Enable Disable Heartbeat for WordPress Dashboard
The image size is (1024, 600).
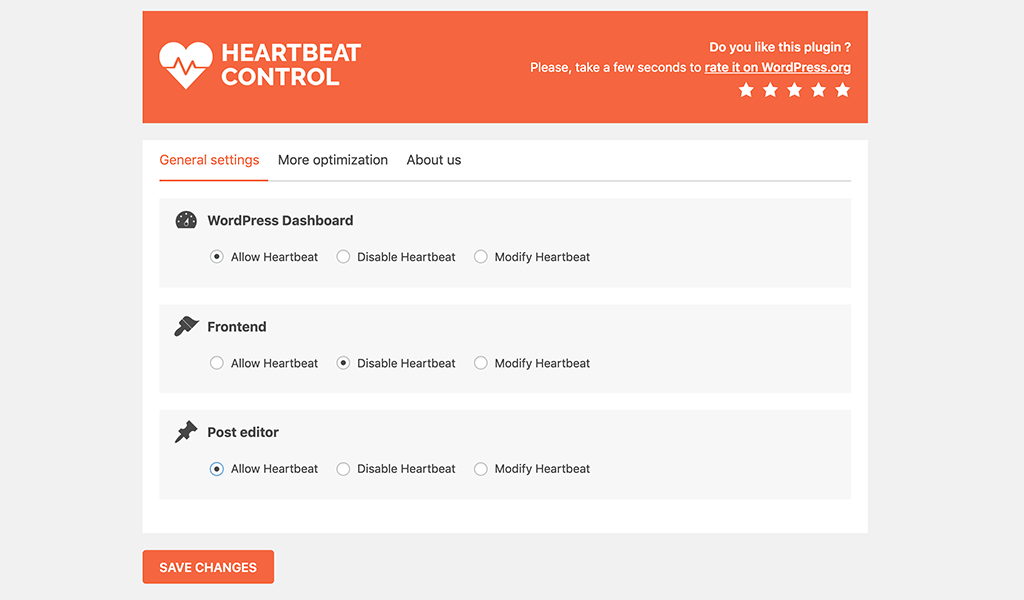point(343,257)
